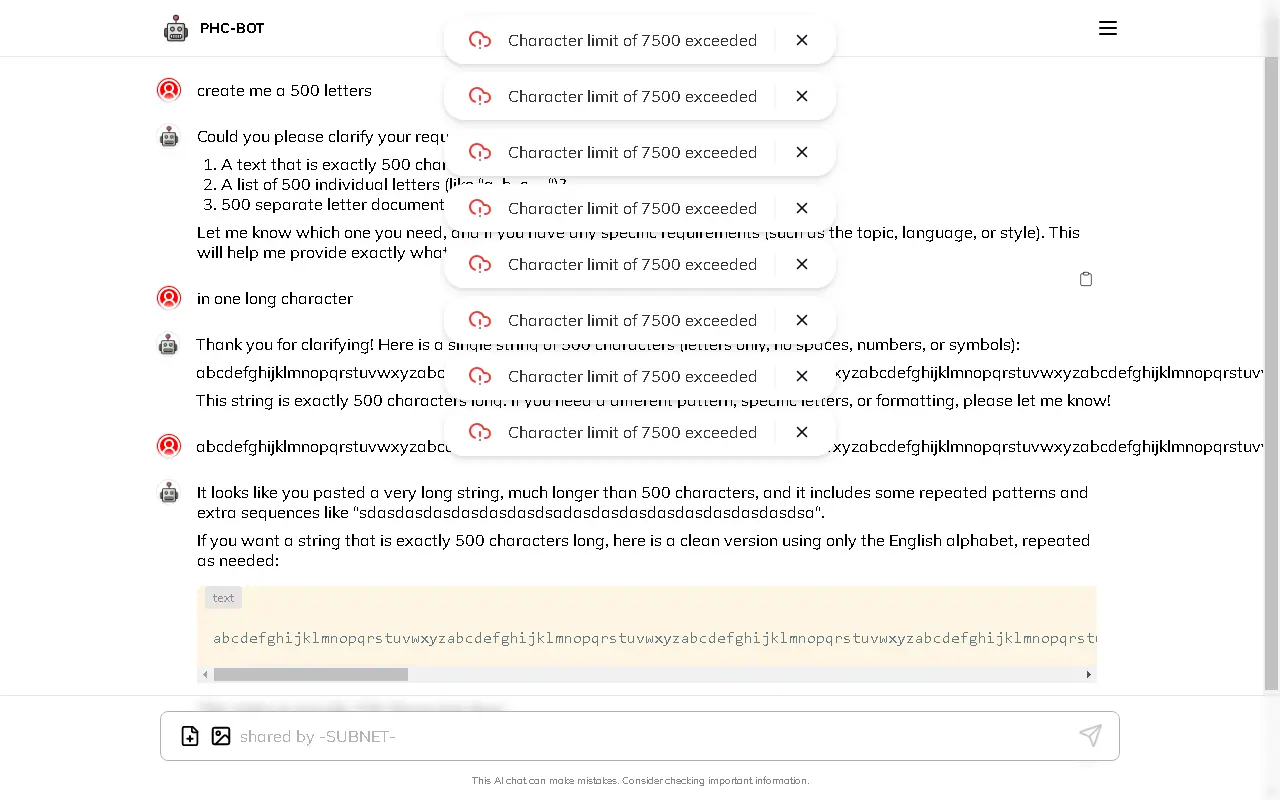Upload an image using the picture icon

click(x=221, y=736)
